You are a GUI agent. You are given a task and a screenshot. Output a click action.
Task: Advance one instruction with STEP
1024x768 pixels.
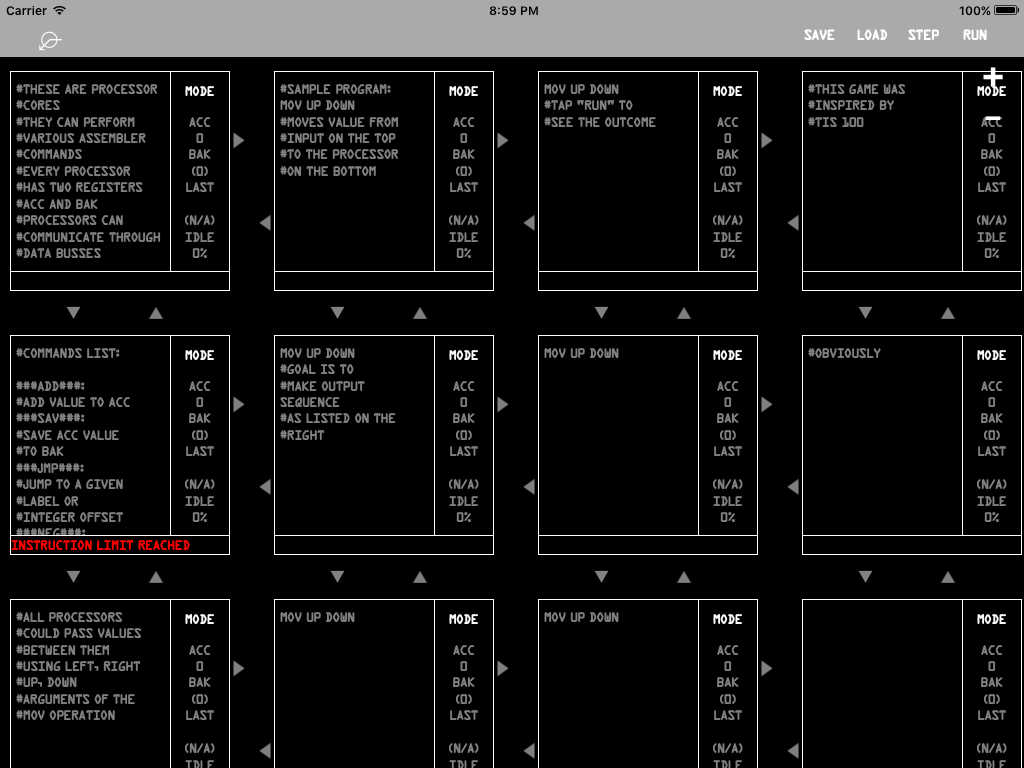(923, 35)
